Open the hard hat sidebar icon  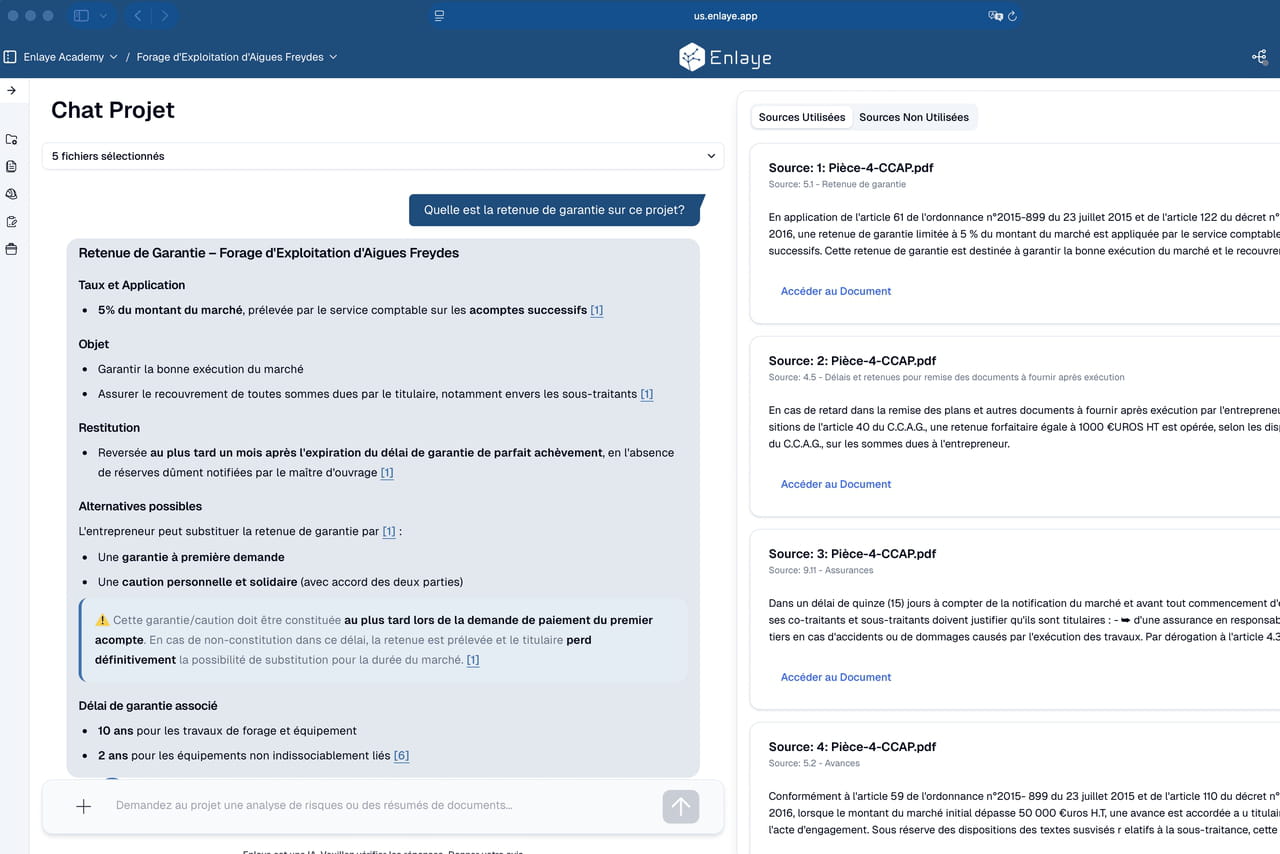click(x=11, y=194)
